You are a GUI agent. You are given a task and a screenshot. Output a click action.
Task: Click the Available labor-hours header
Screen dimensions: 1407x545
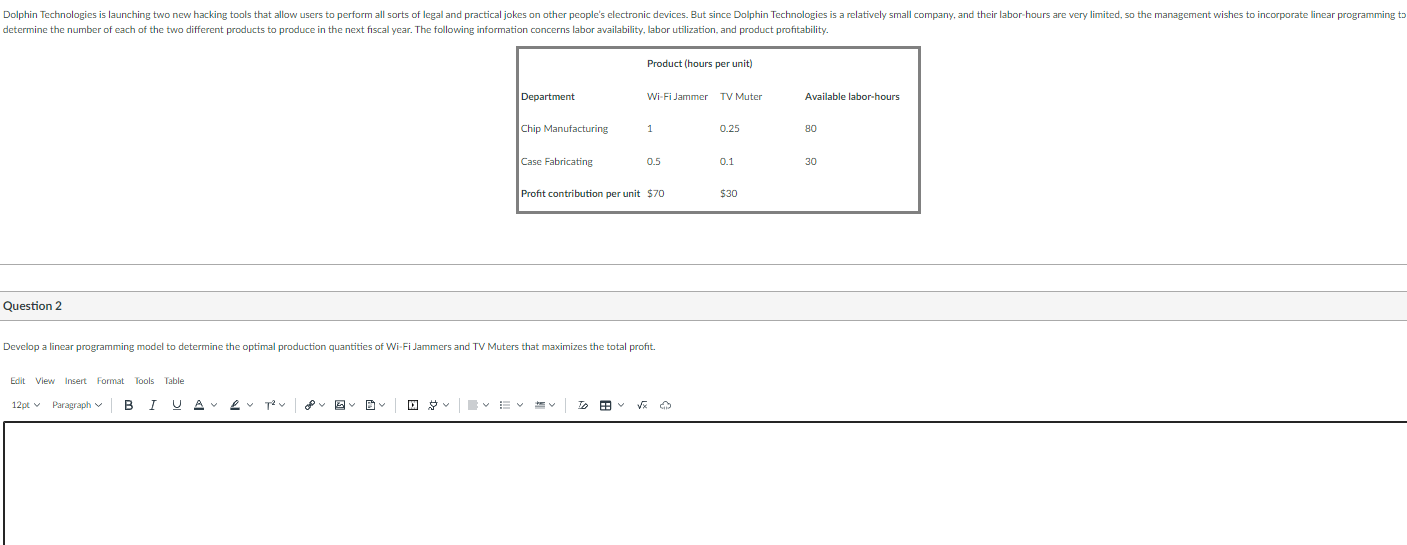852,97
